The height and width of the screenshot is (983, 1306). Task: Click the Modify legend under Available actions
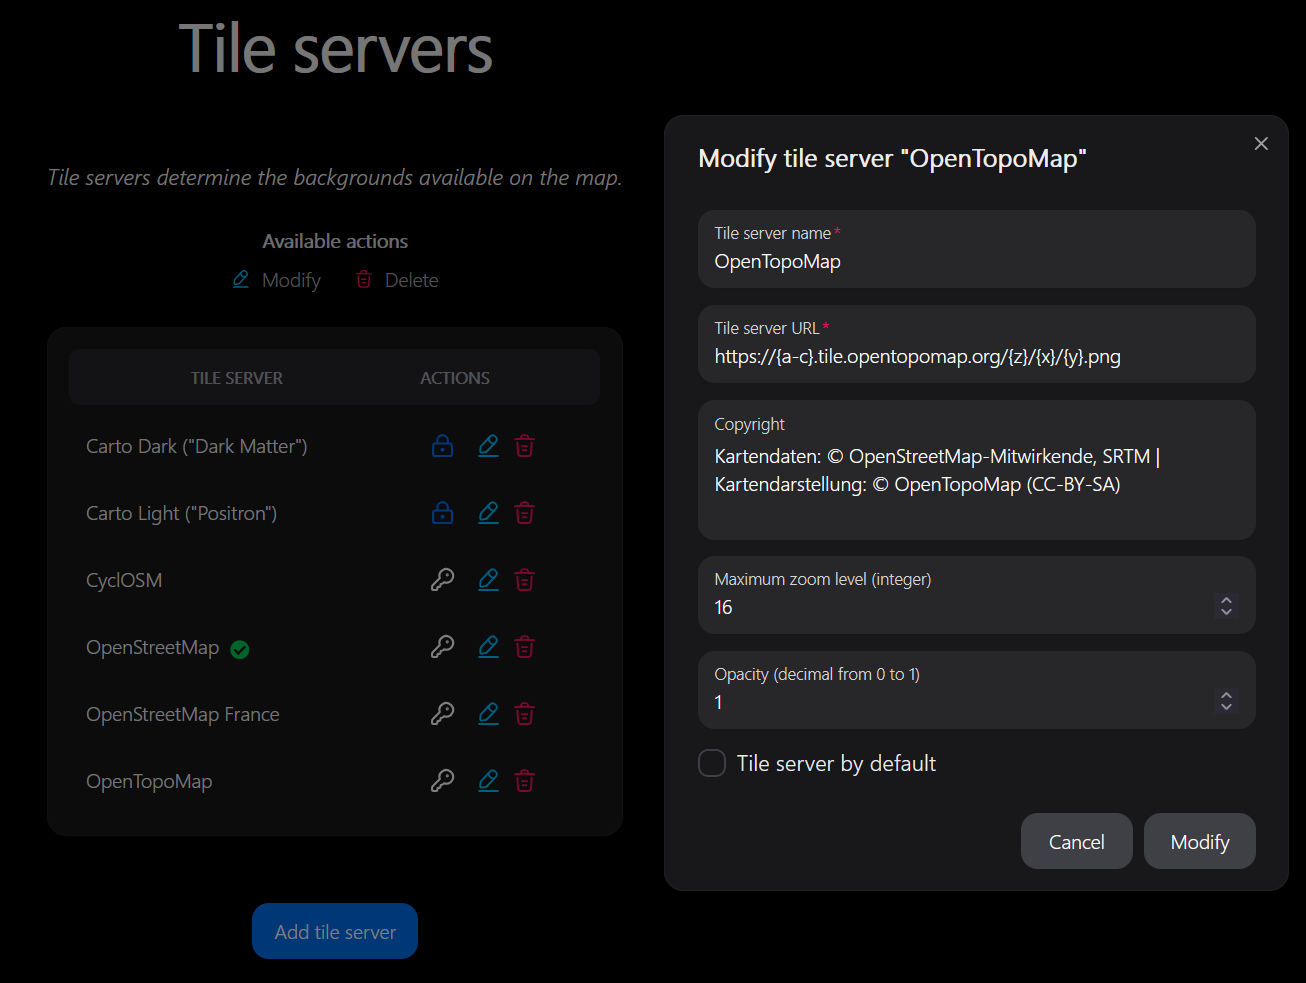[277, 280]
